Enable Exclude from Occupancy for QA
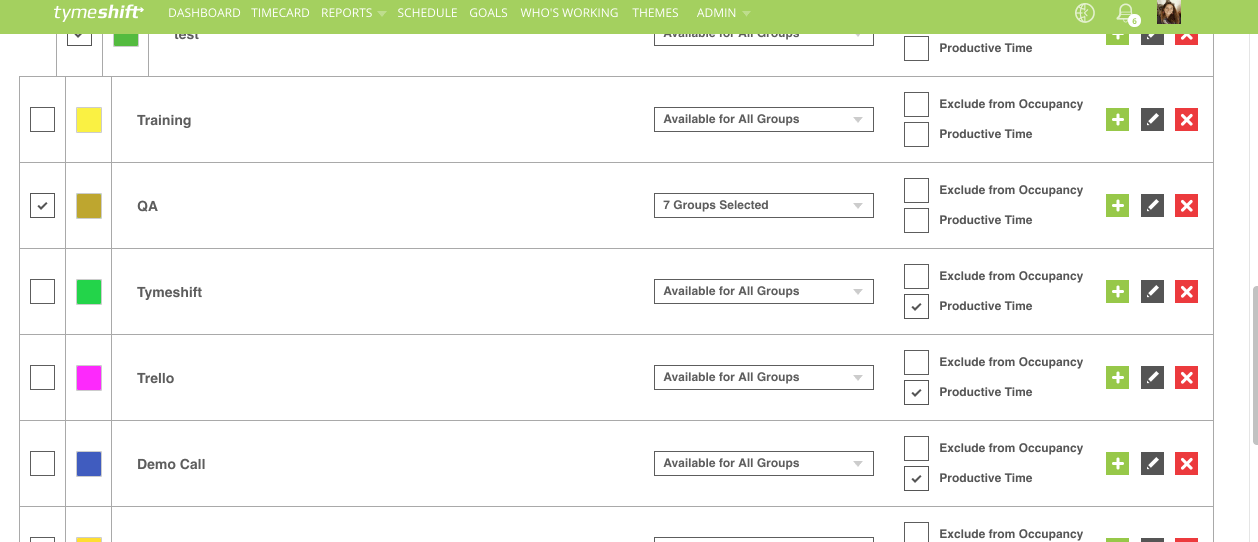Viewport: 1258px width, 542px height. click(x=916, y=190)
